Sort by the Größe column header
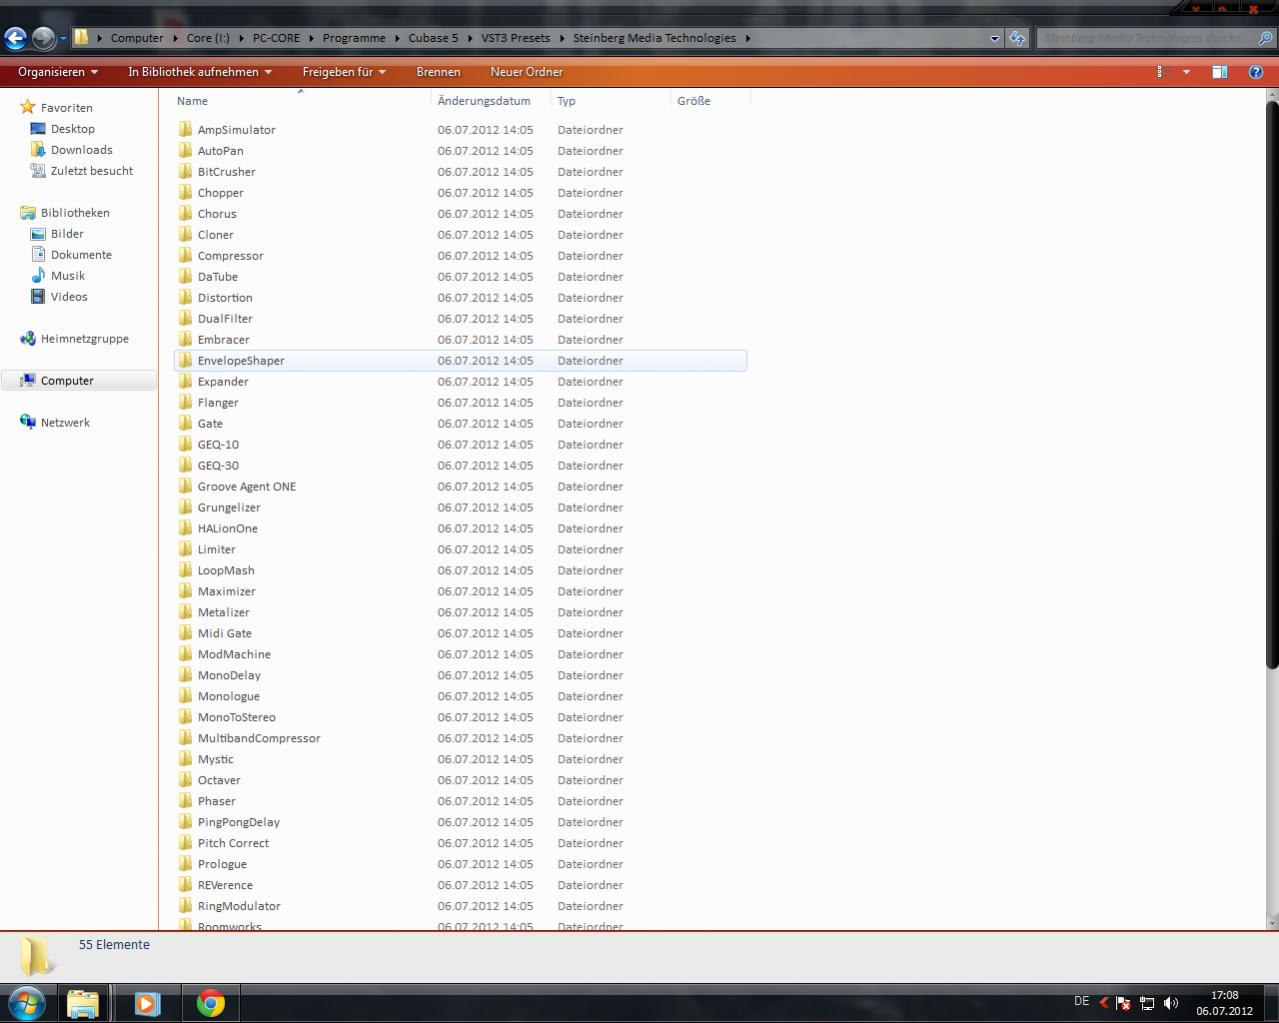 pyautogui.click(x=711, y=101)
